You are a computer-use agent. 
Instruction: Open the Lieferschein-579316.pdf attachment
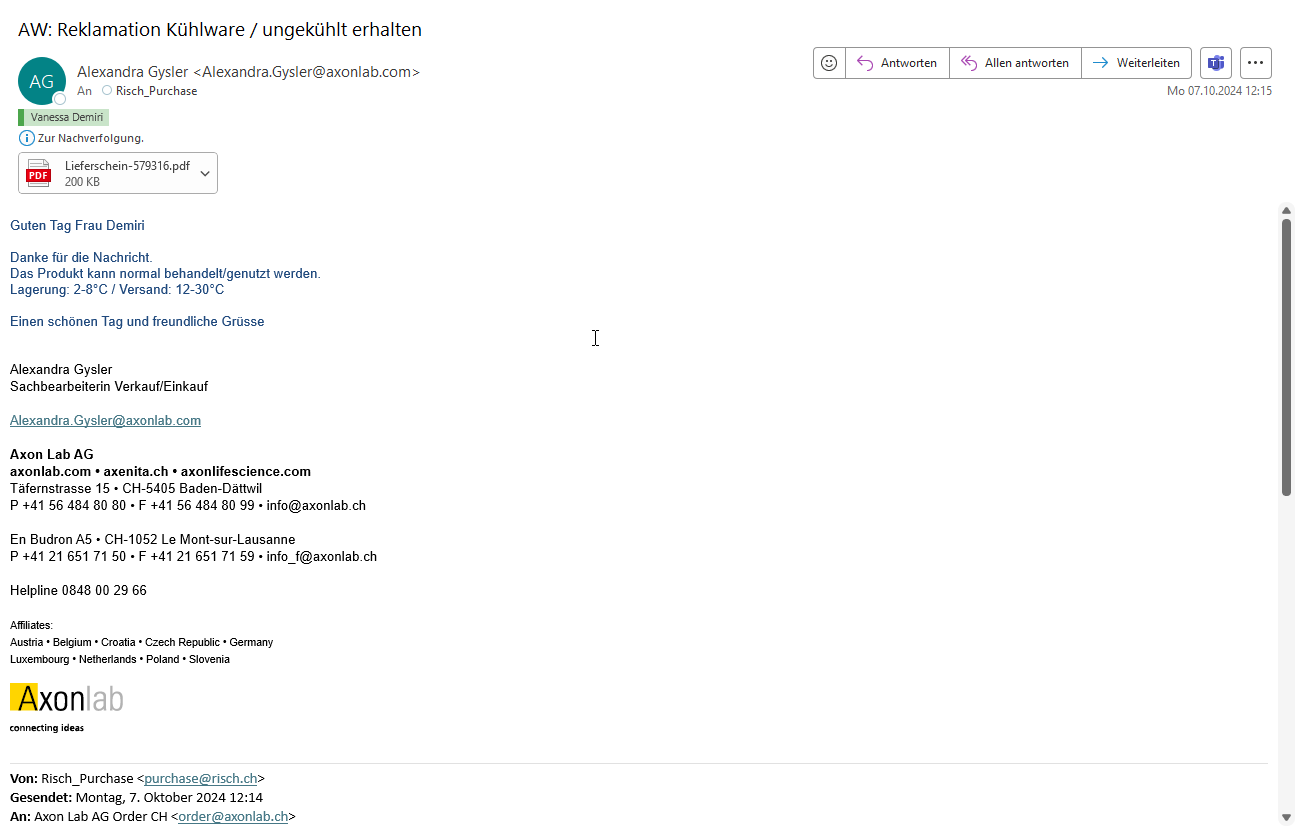(118, 173)
